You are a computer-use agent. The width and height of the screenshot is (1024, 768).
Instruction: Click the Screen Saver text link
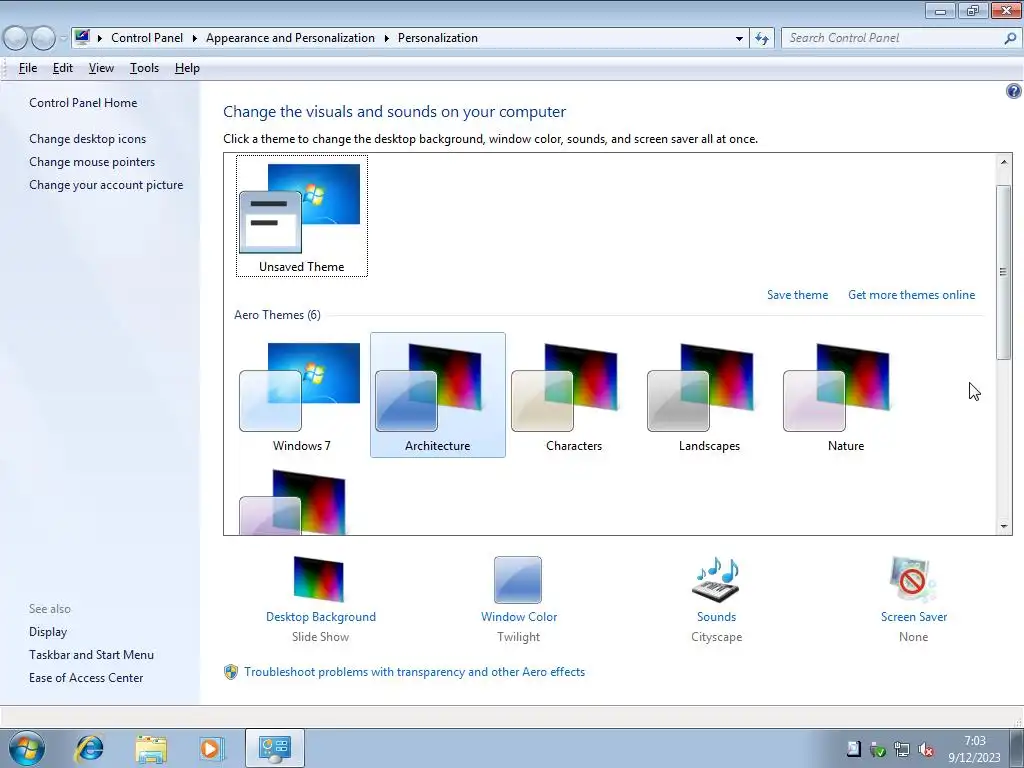click(x=914, y=617)
